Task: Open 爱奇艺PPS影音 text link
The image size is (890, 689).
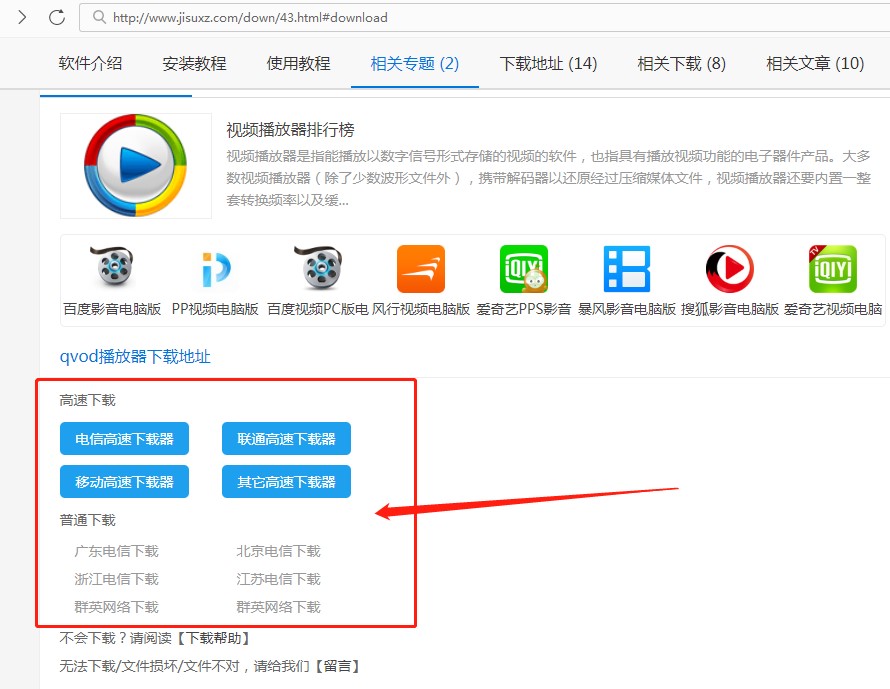Action: coord(524,309)
